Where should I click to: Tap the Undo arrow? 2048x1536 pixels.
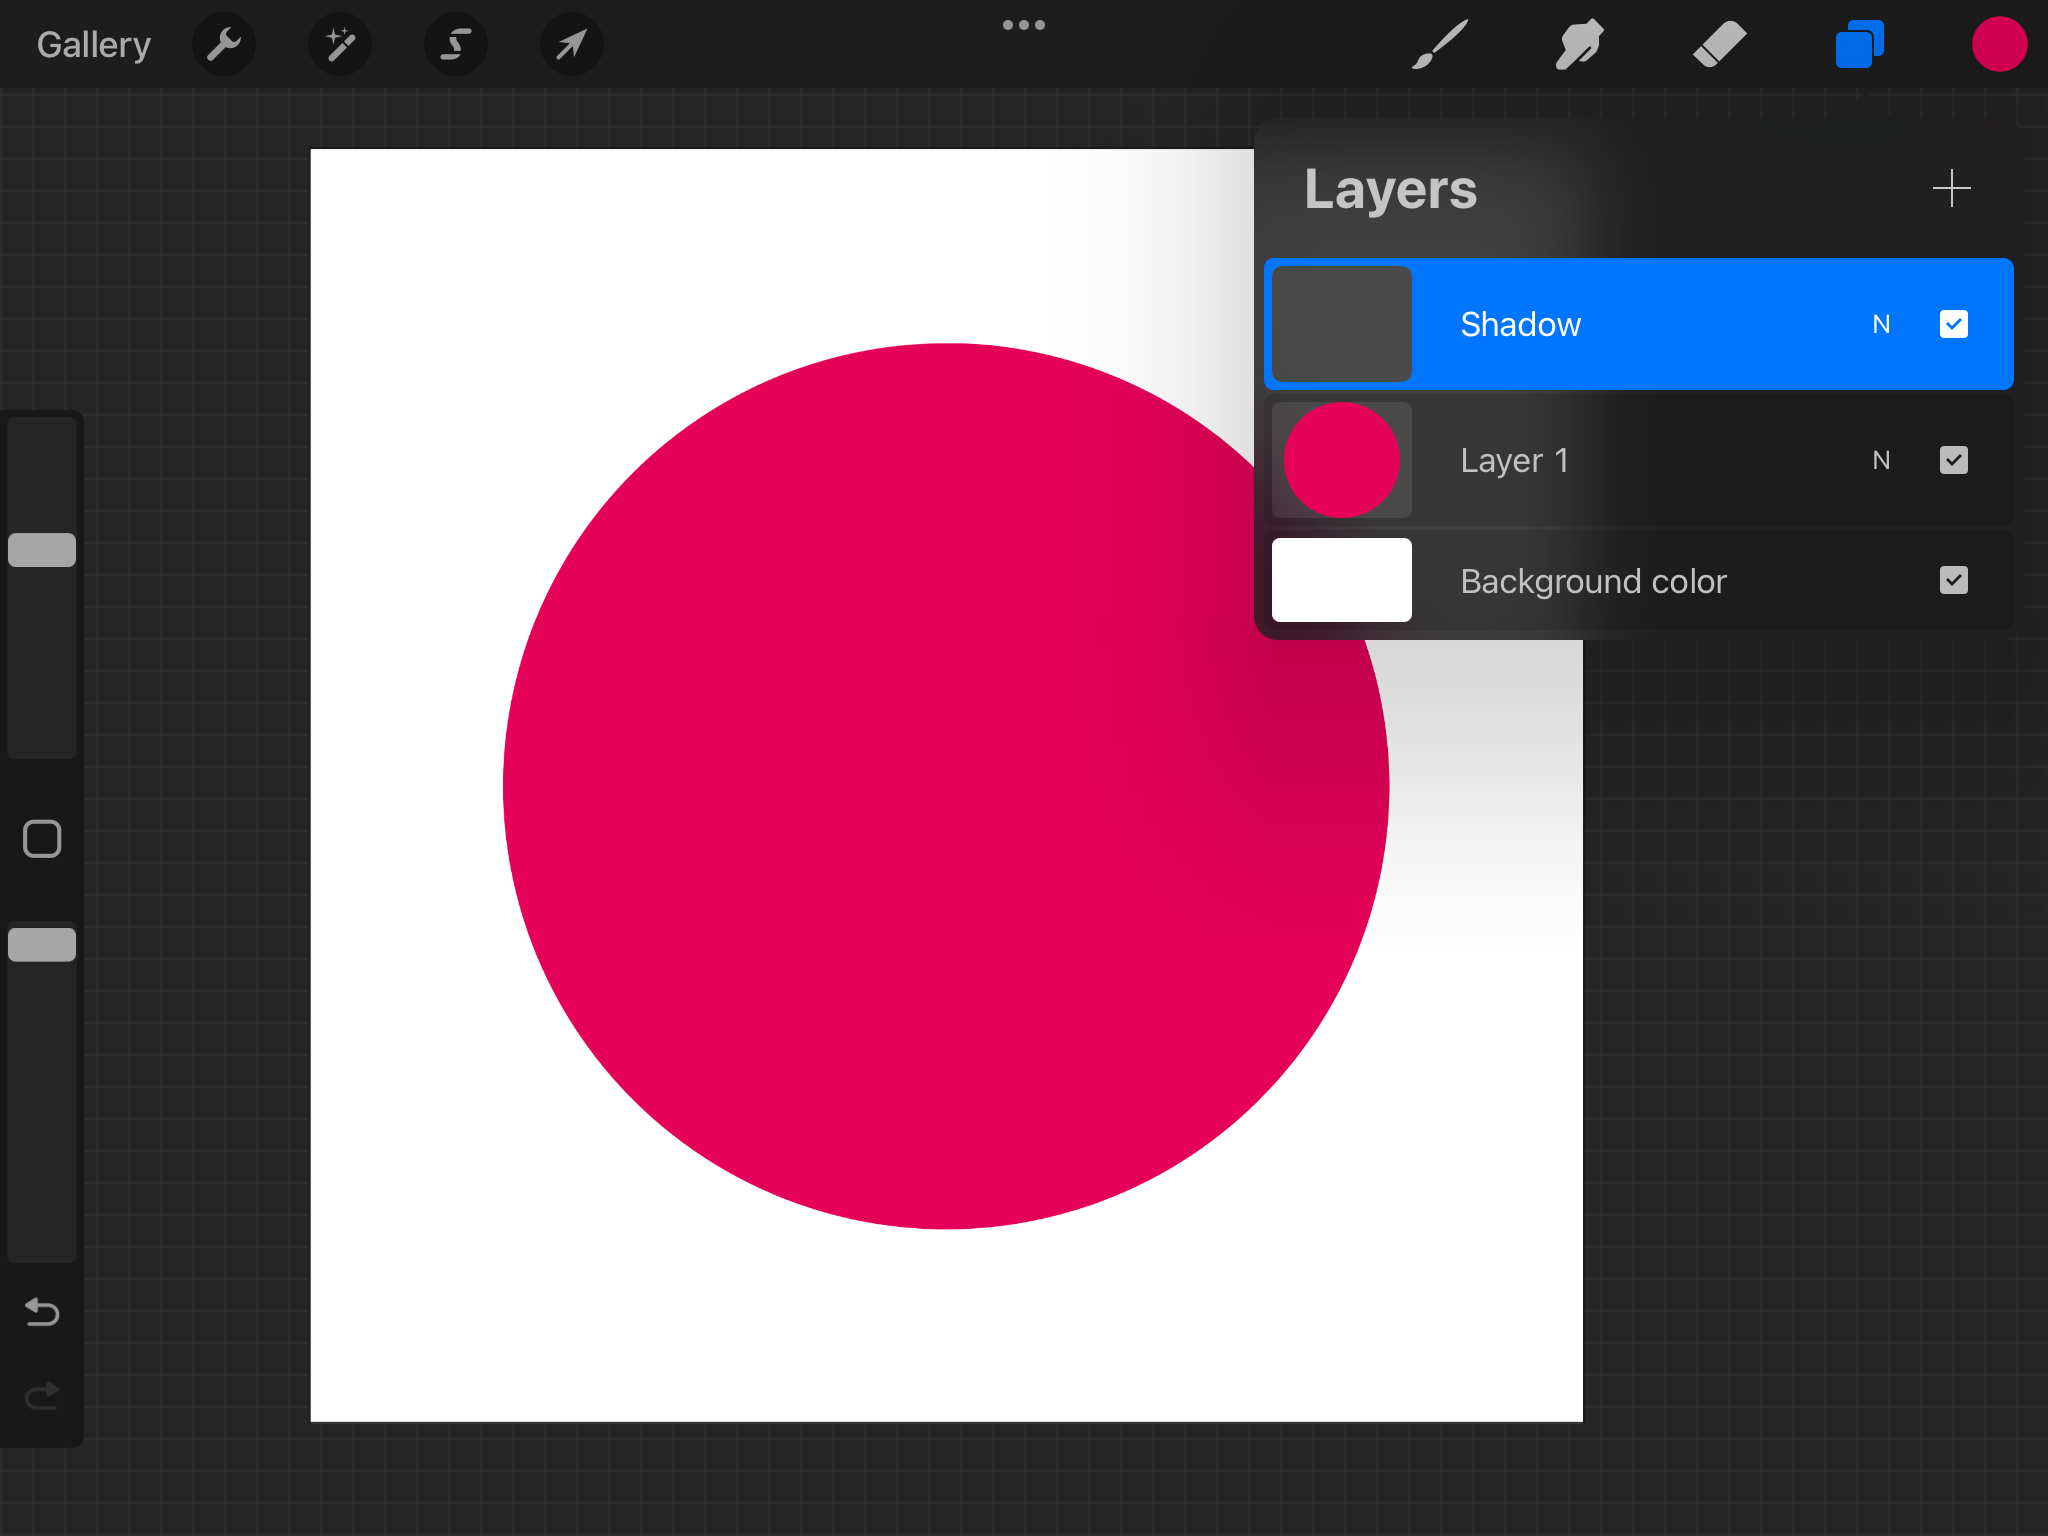pyautogui.click(x=42, y=1311)
